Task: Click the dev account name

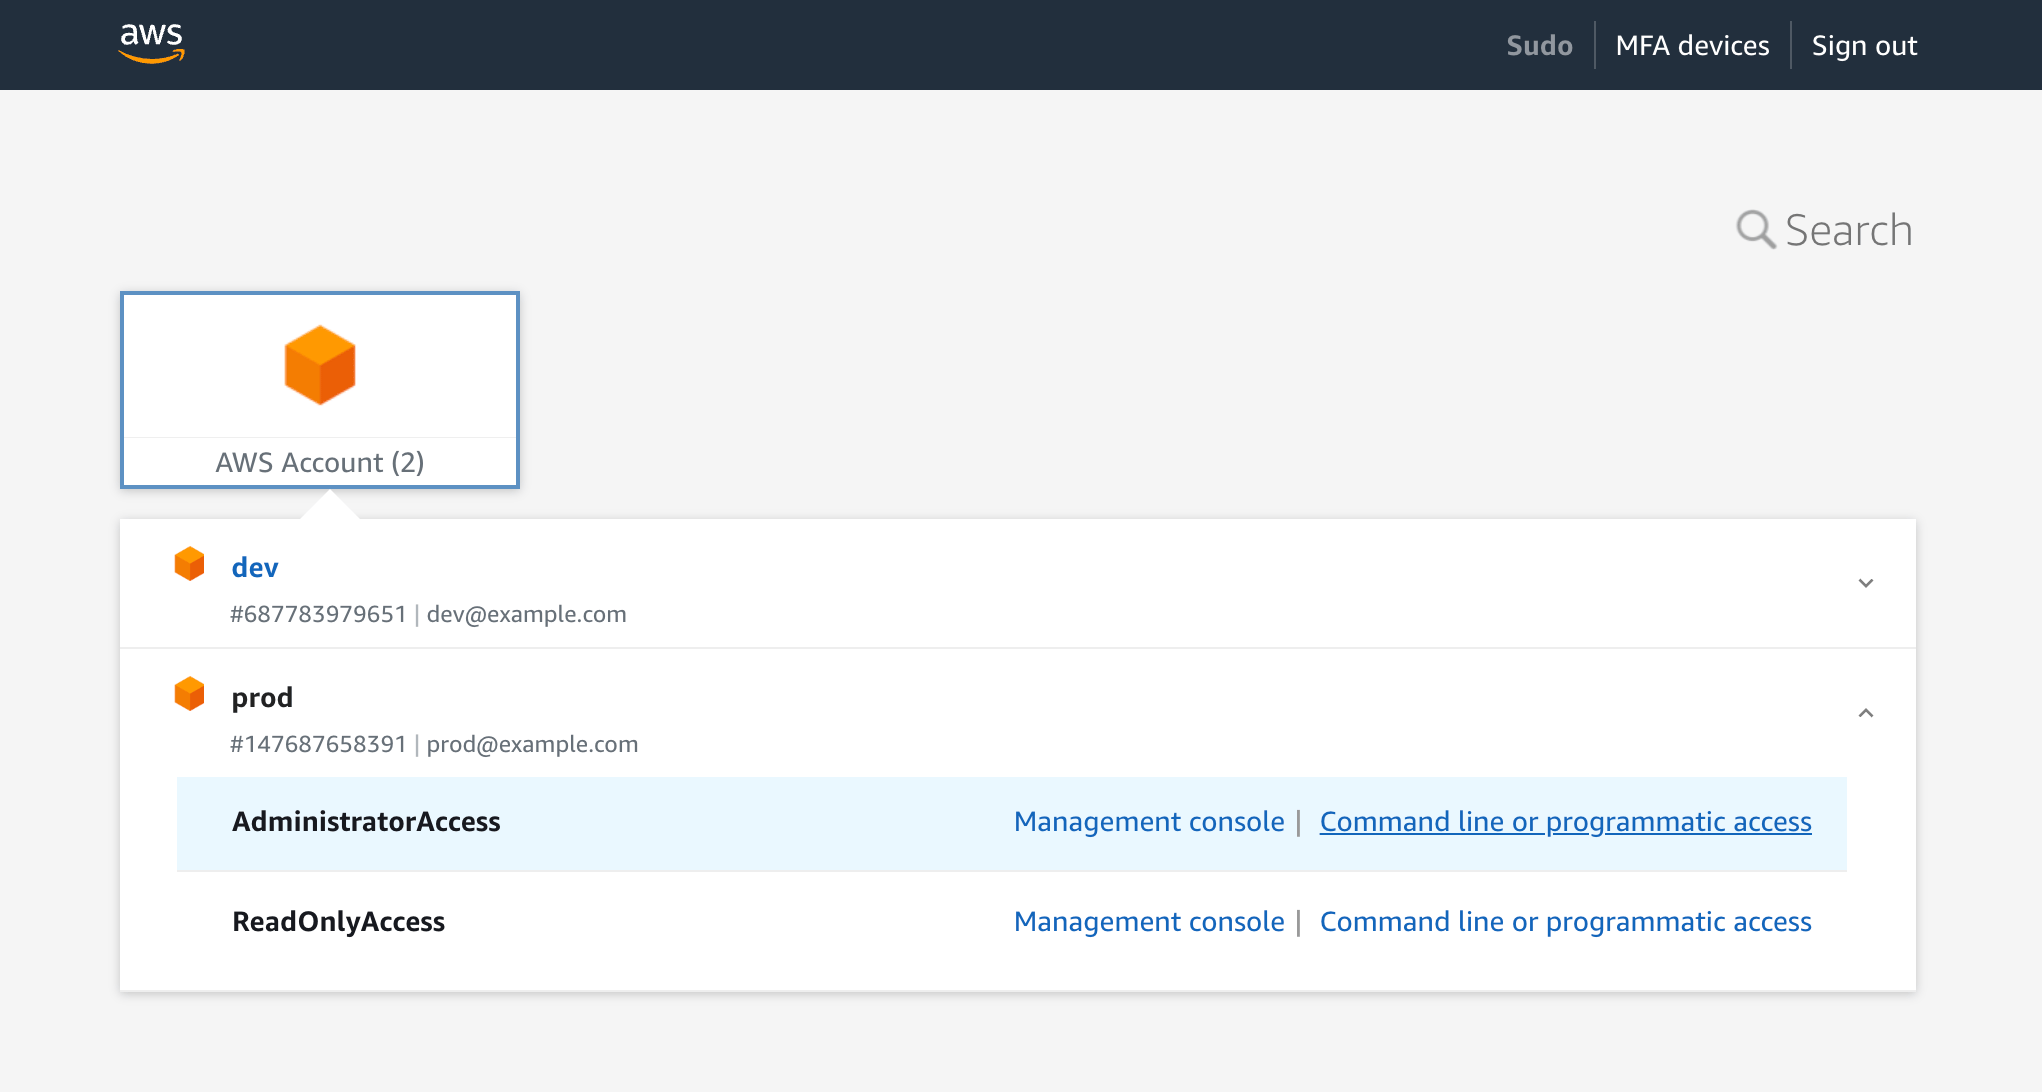Action: [x=255, y=567]
